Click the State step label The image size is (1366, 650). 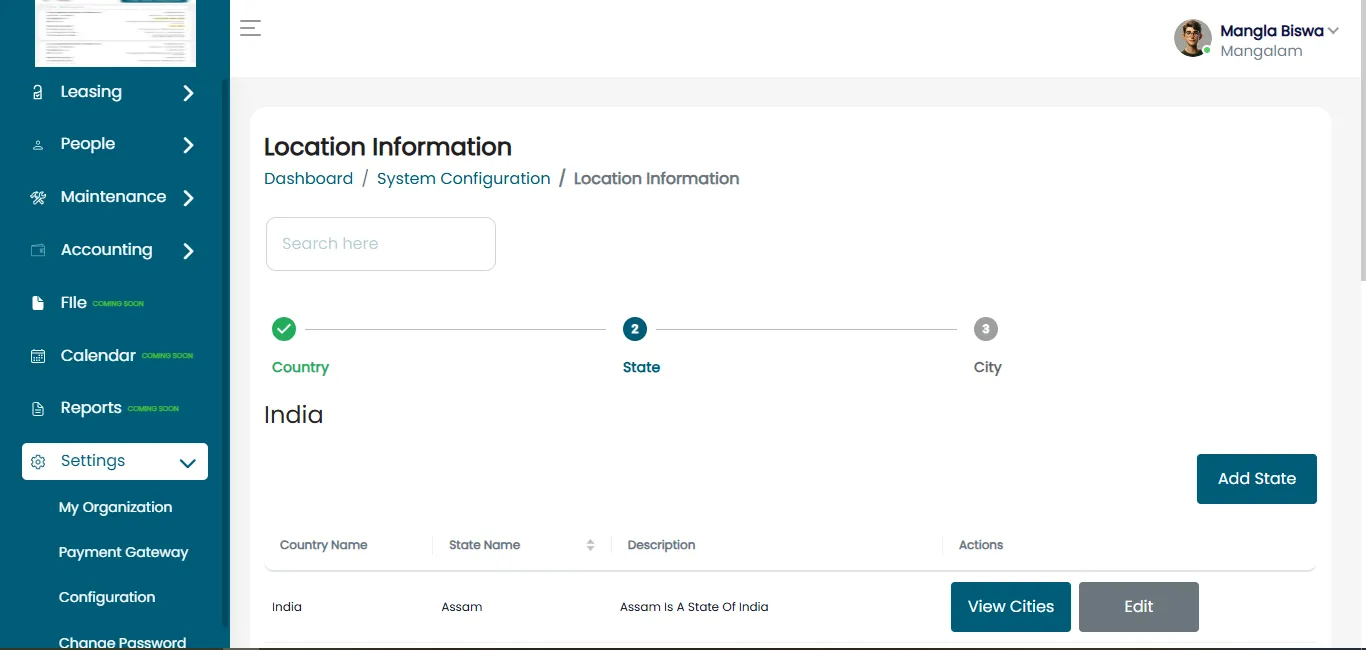coord(641,367)
